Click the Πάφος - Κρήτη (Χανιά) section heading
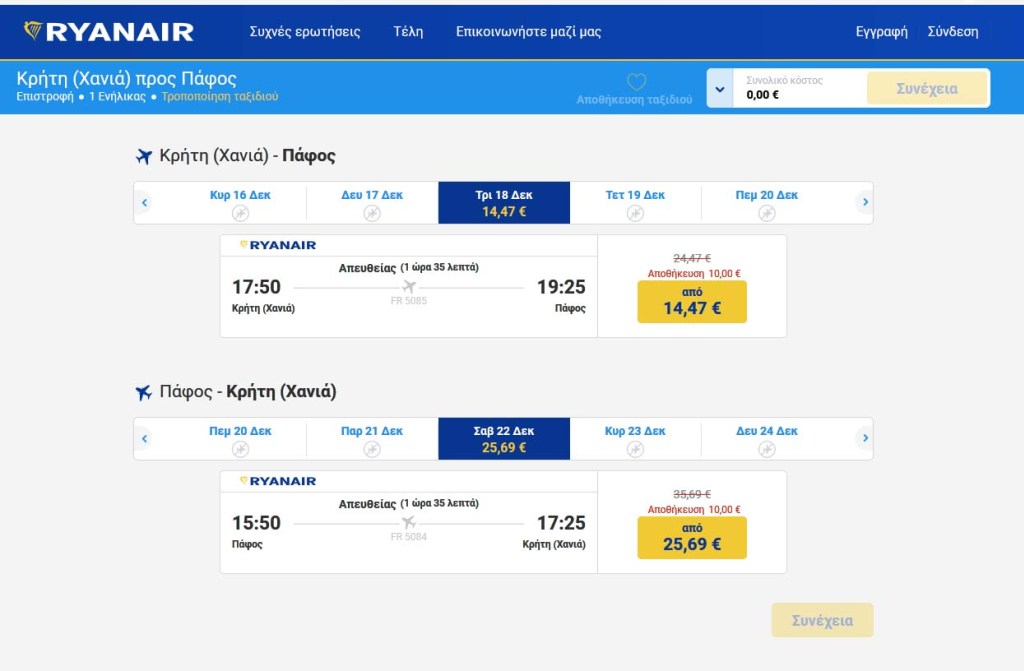 tap(248, 391)
